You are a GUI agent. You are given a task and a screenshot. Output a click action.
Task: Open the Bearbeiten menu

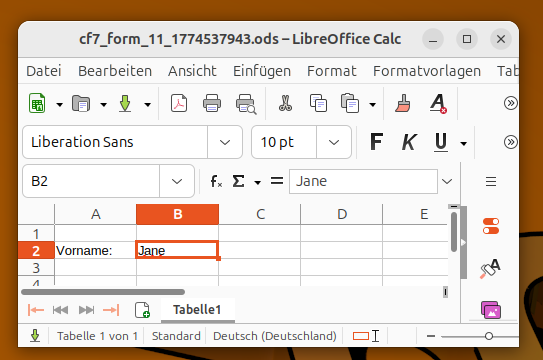pos(115,71)
